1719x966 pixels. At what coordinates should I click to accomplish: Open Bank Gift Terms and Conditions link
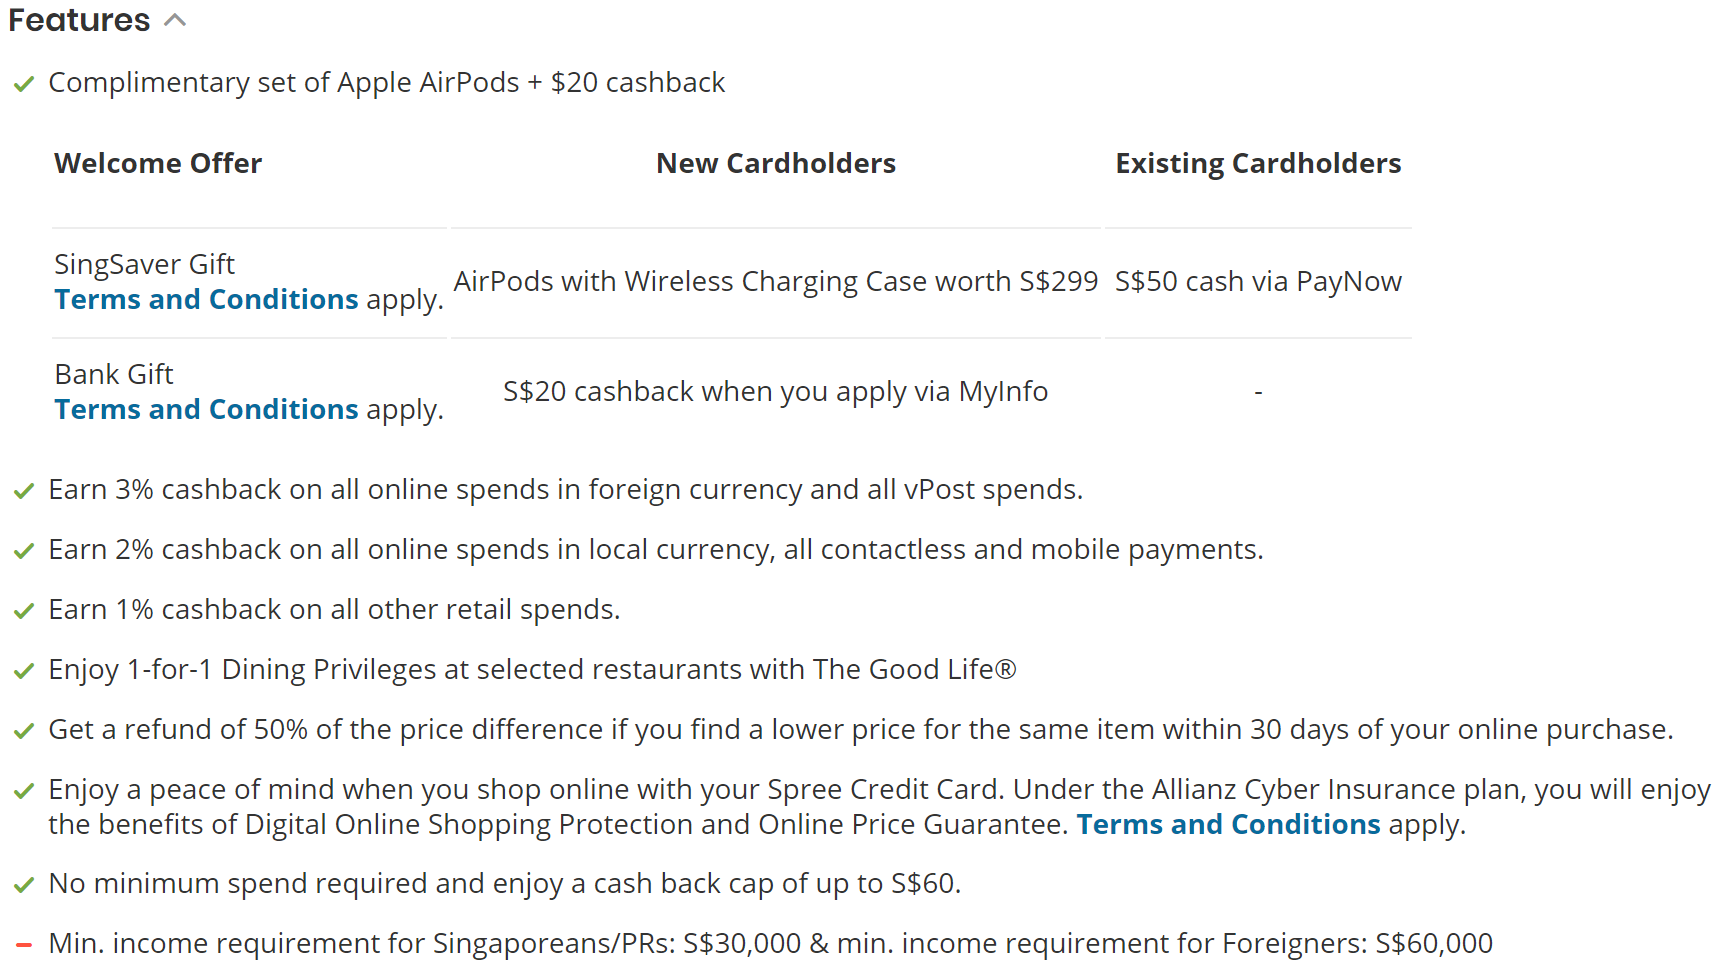pyautogui.click(x=206, y=409)
